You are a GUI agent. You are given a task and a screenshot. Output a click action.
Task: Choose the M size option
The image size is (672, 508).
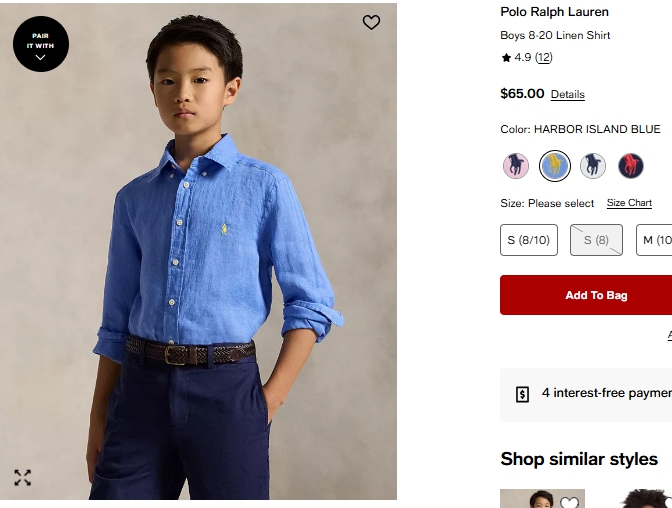656,240
